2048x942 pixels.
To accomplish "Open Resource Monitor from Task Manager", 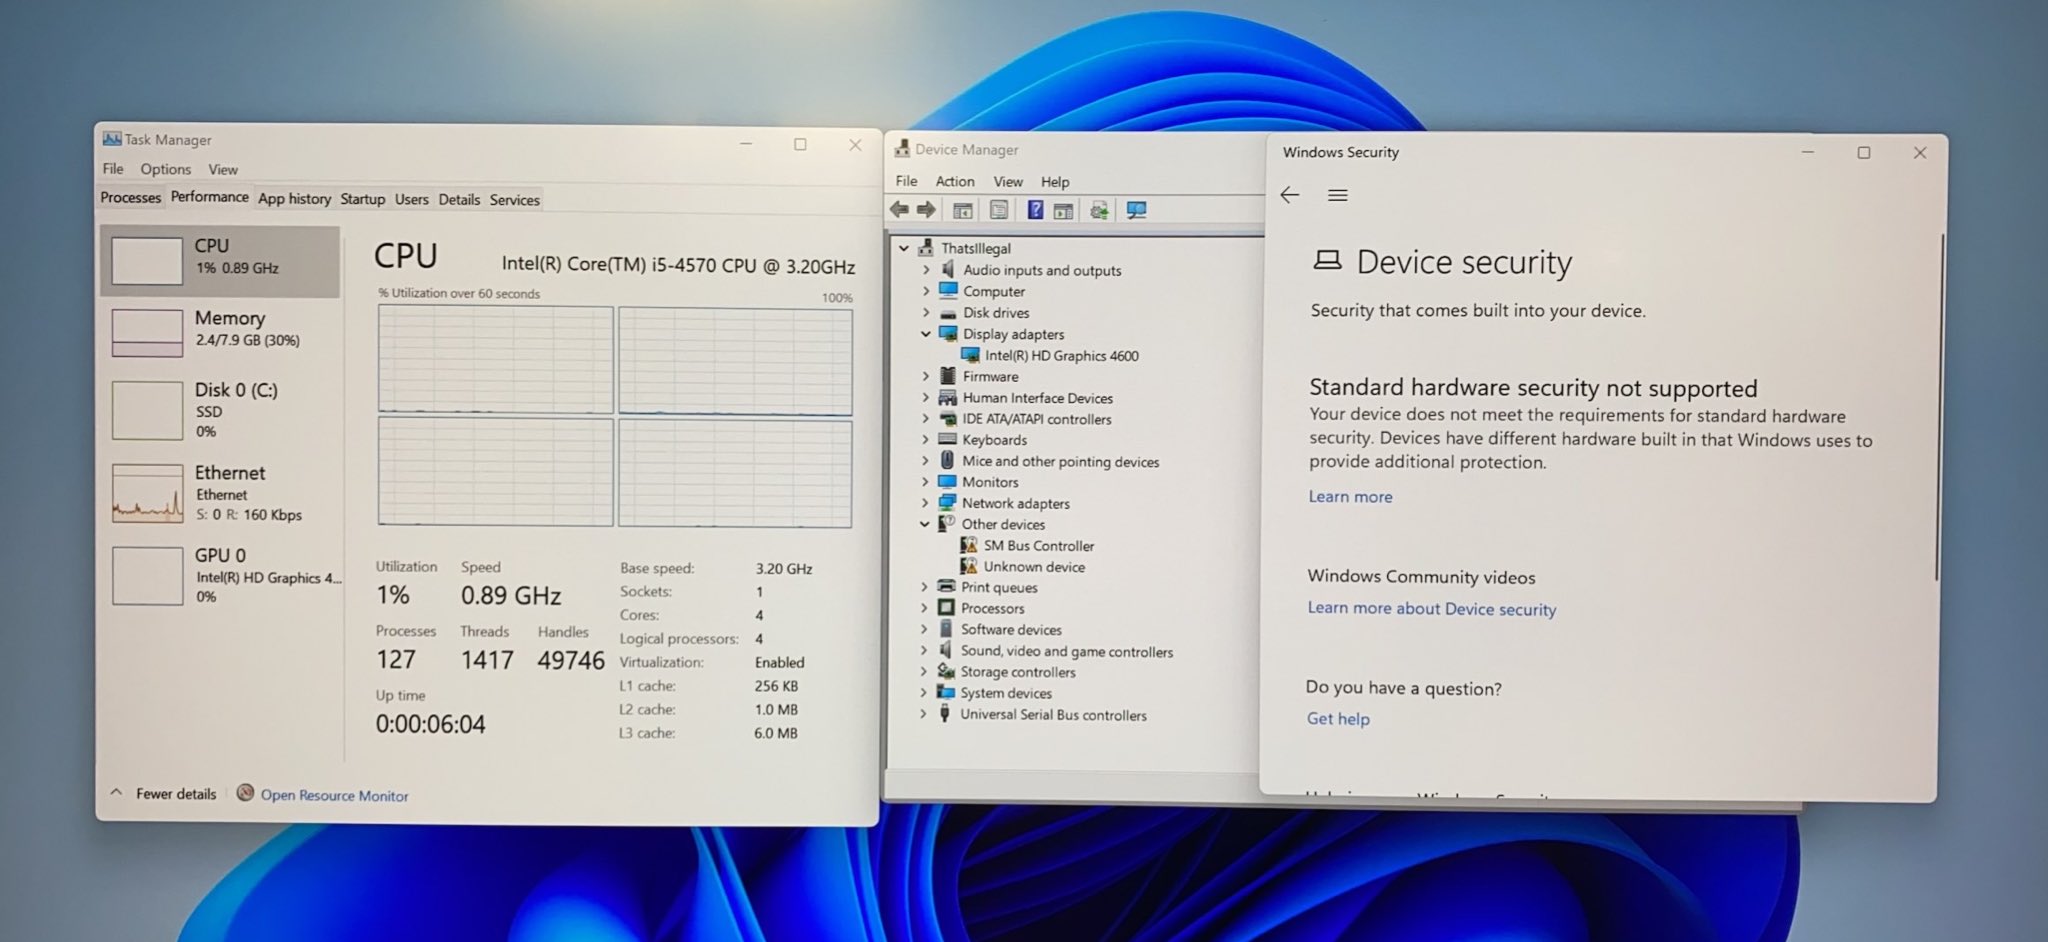I will (x=334, y=795).
